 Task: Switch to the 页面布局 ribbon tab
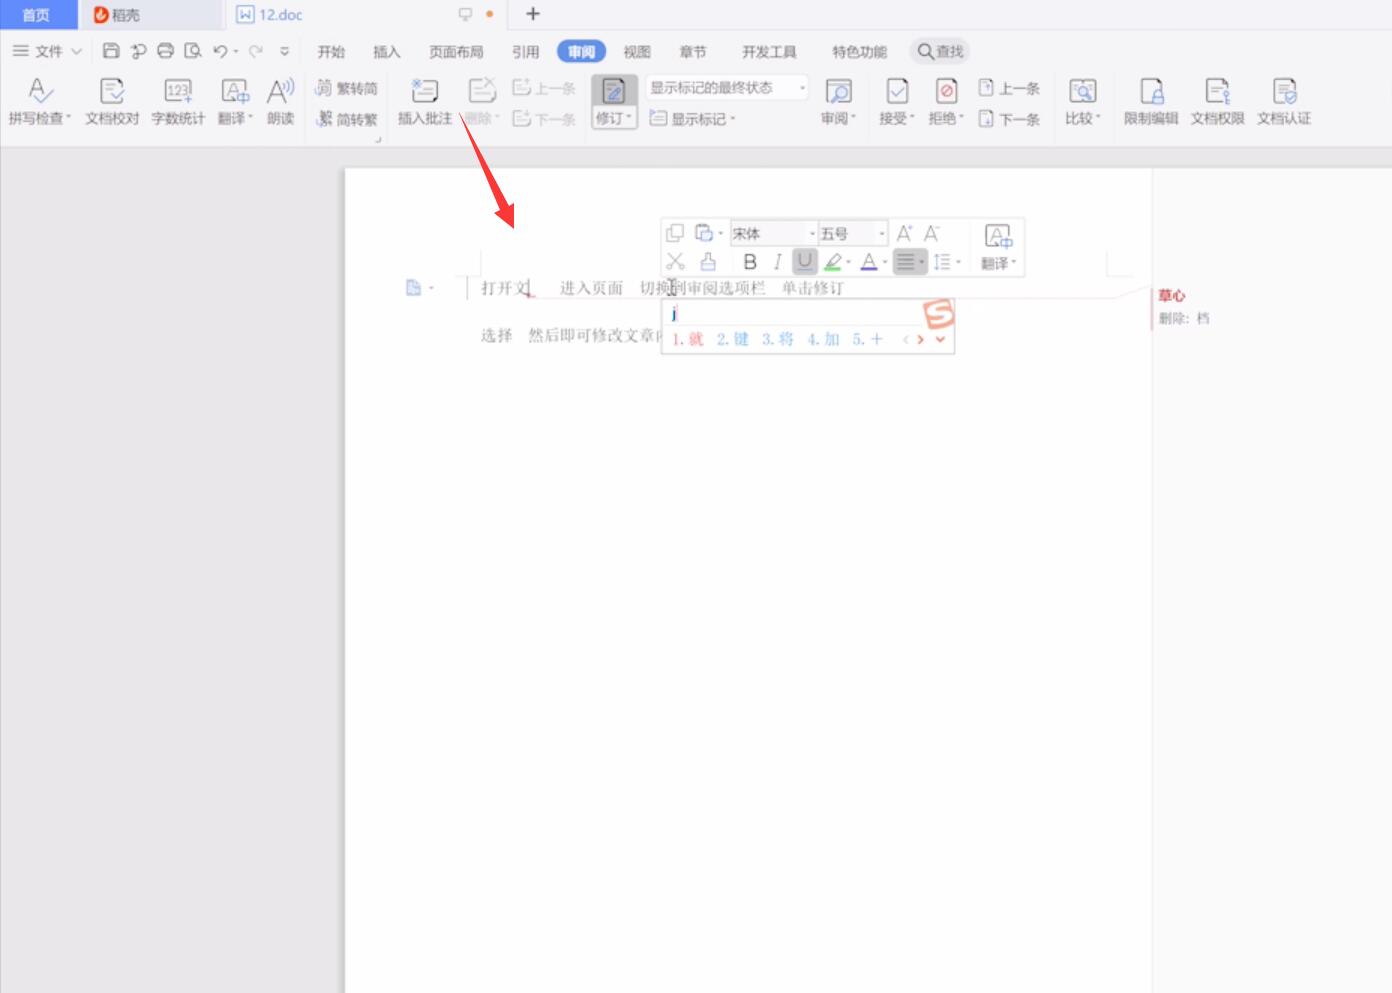[x=456, y=52]
